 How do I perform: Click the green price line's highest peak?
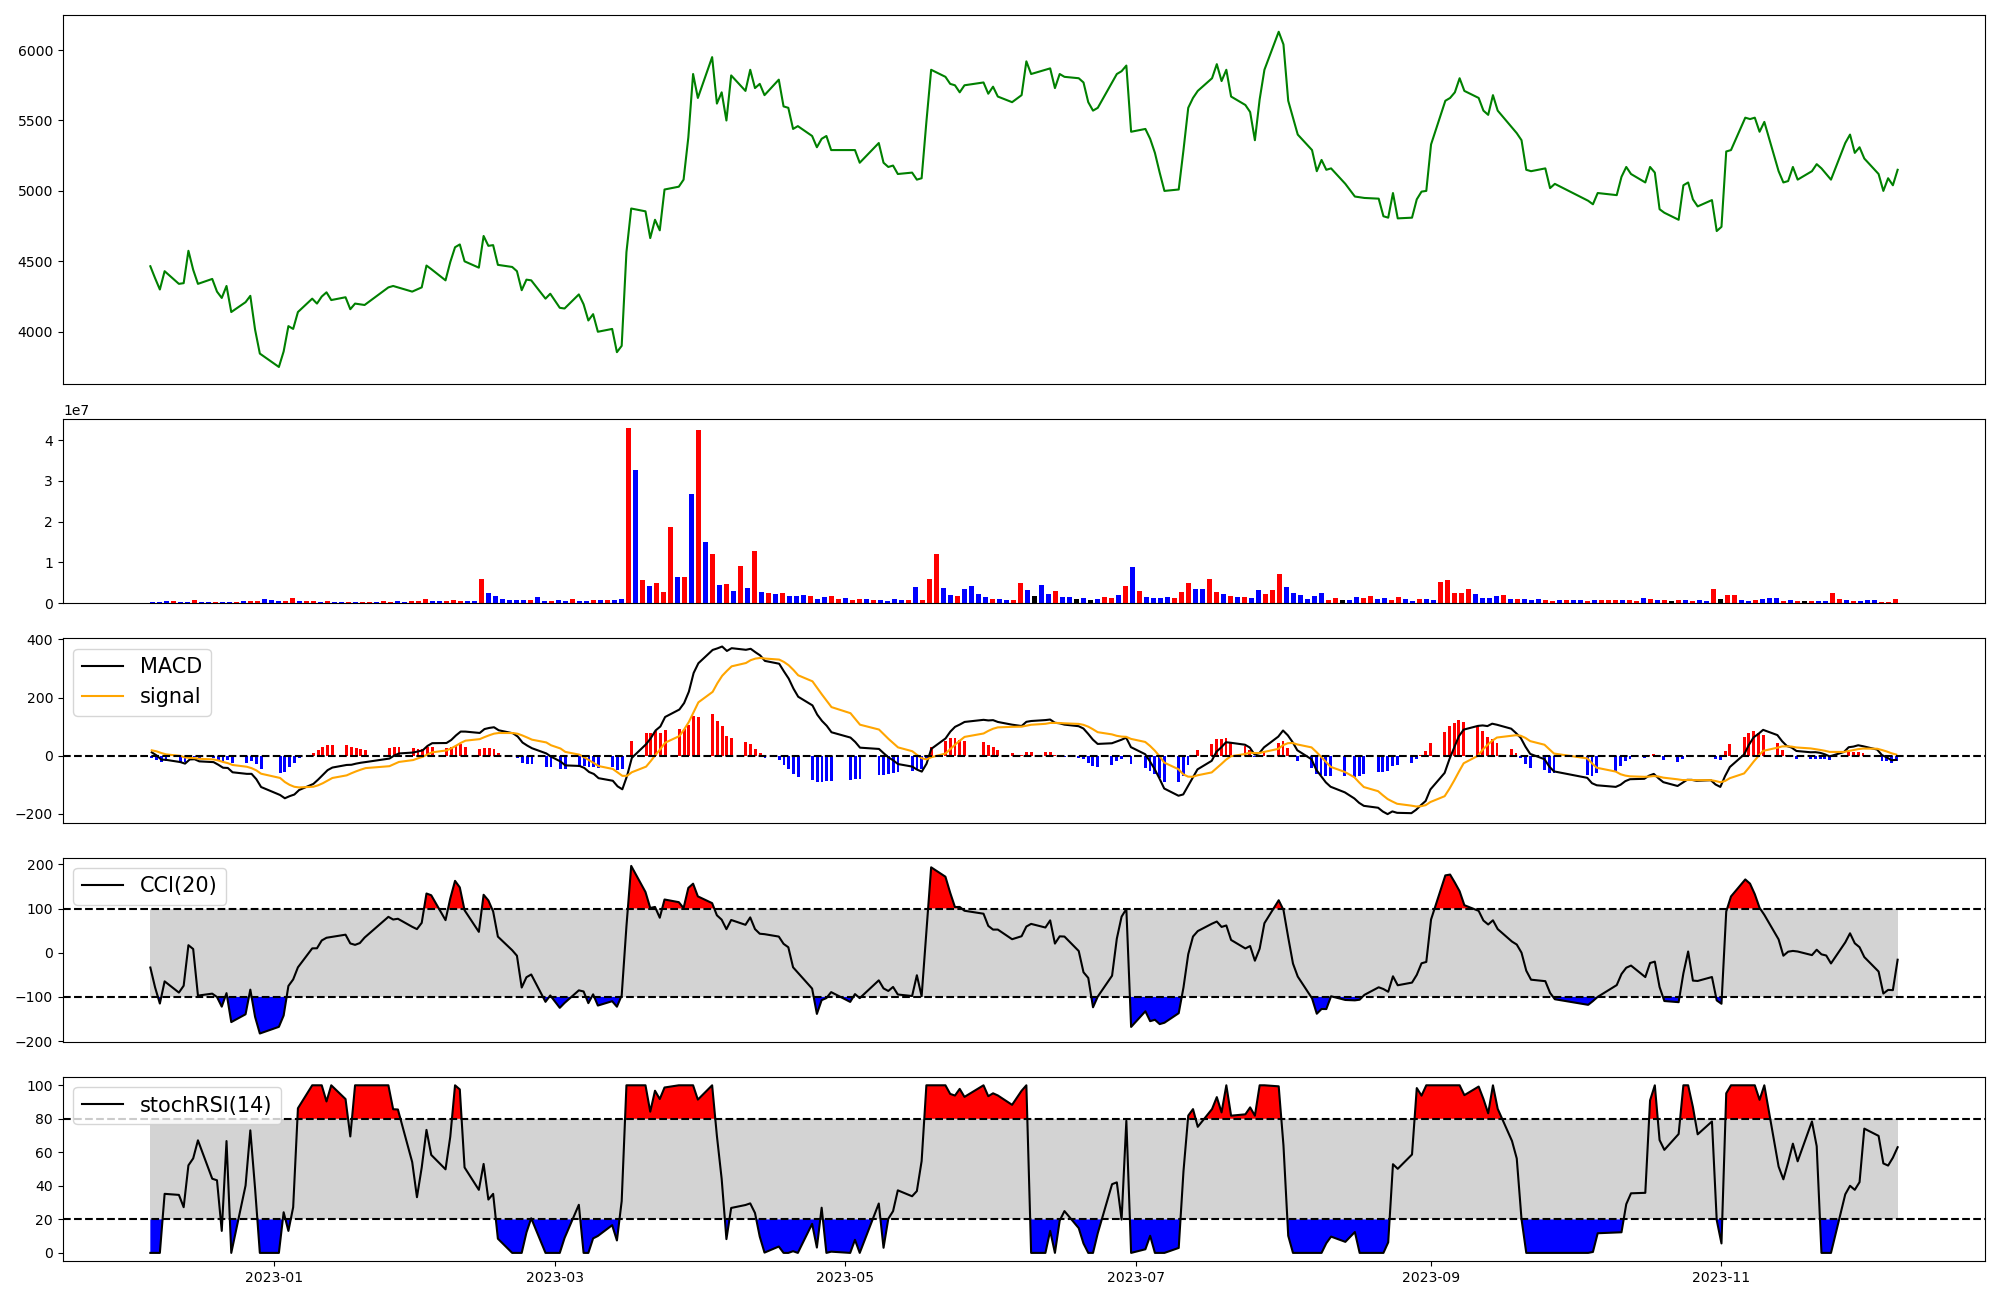(x=1278, y=32)
